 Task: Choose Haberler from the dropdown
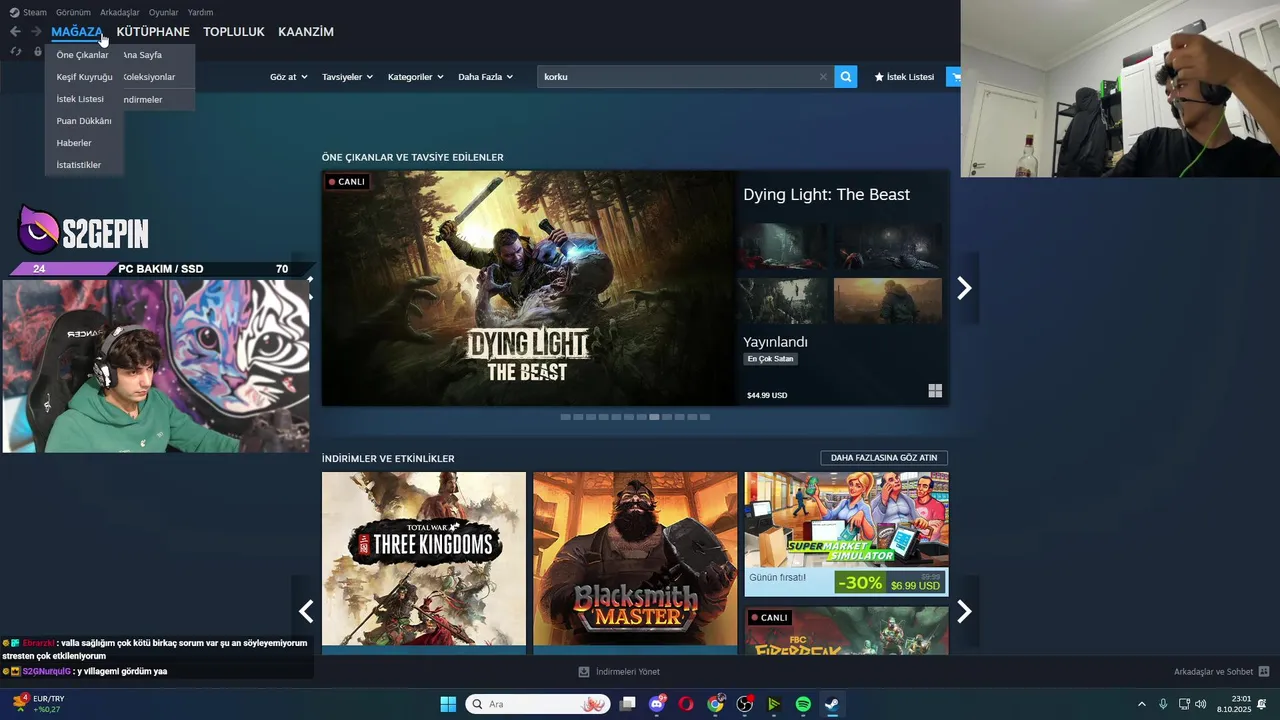pyautogui.click(x=74, y=143)
